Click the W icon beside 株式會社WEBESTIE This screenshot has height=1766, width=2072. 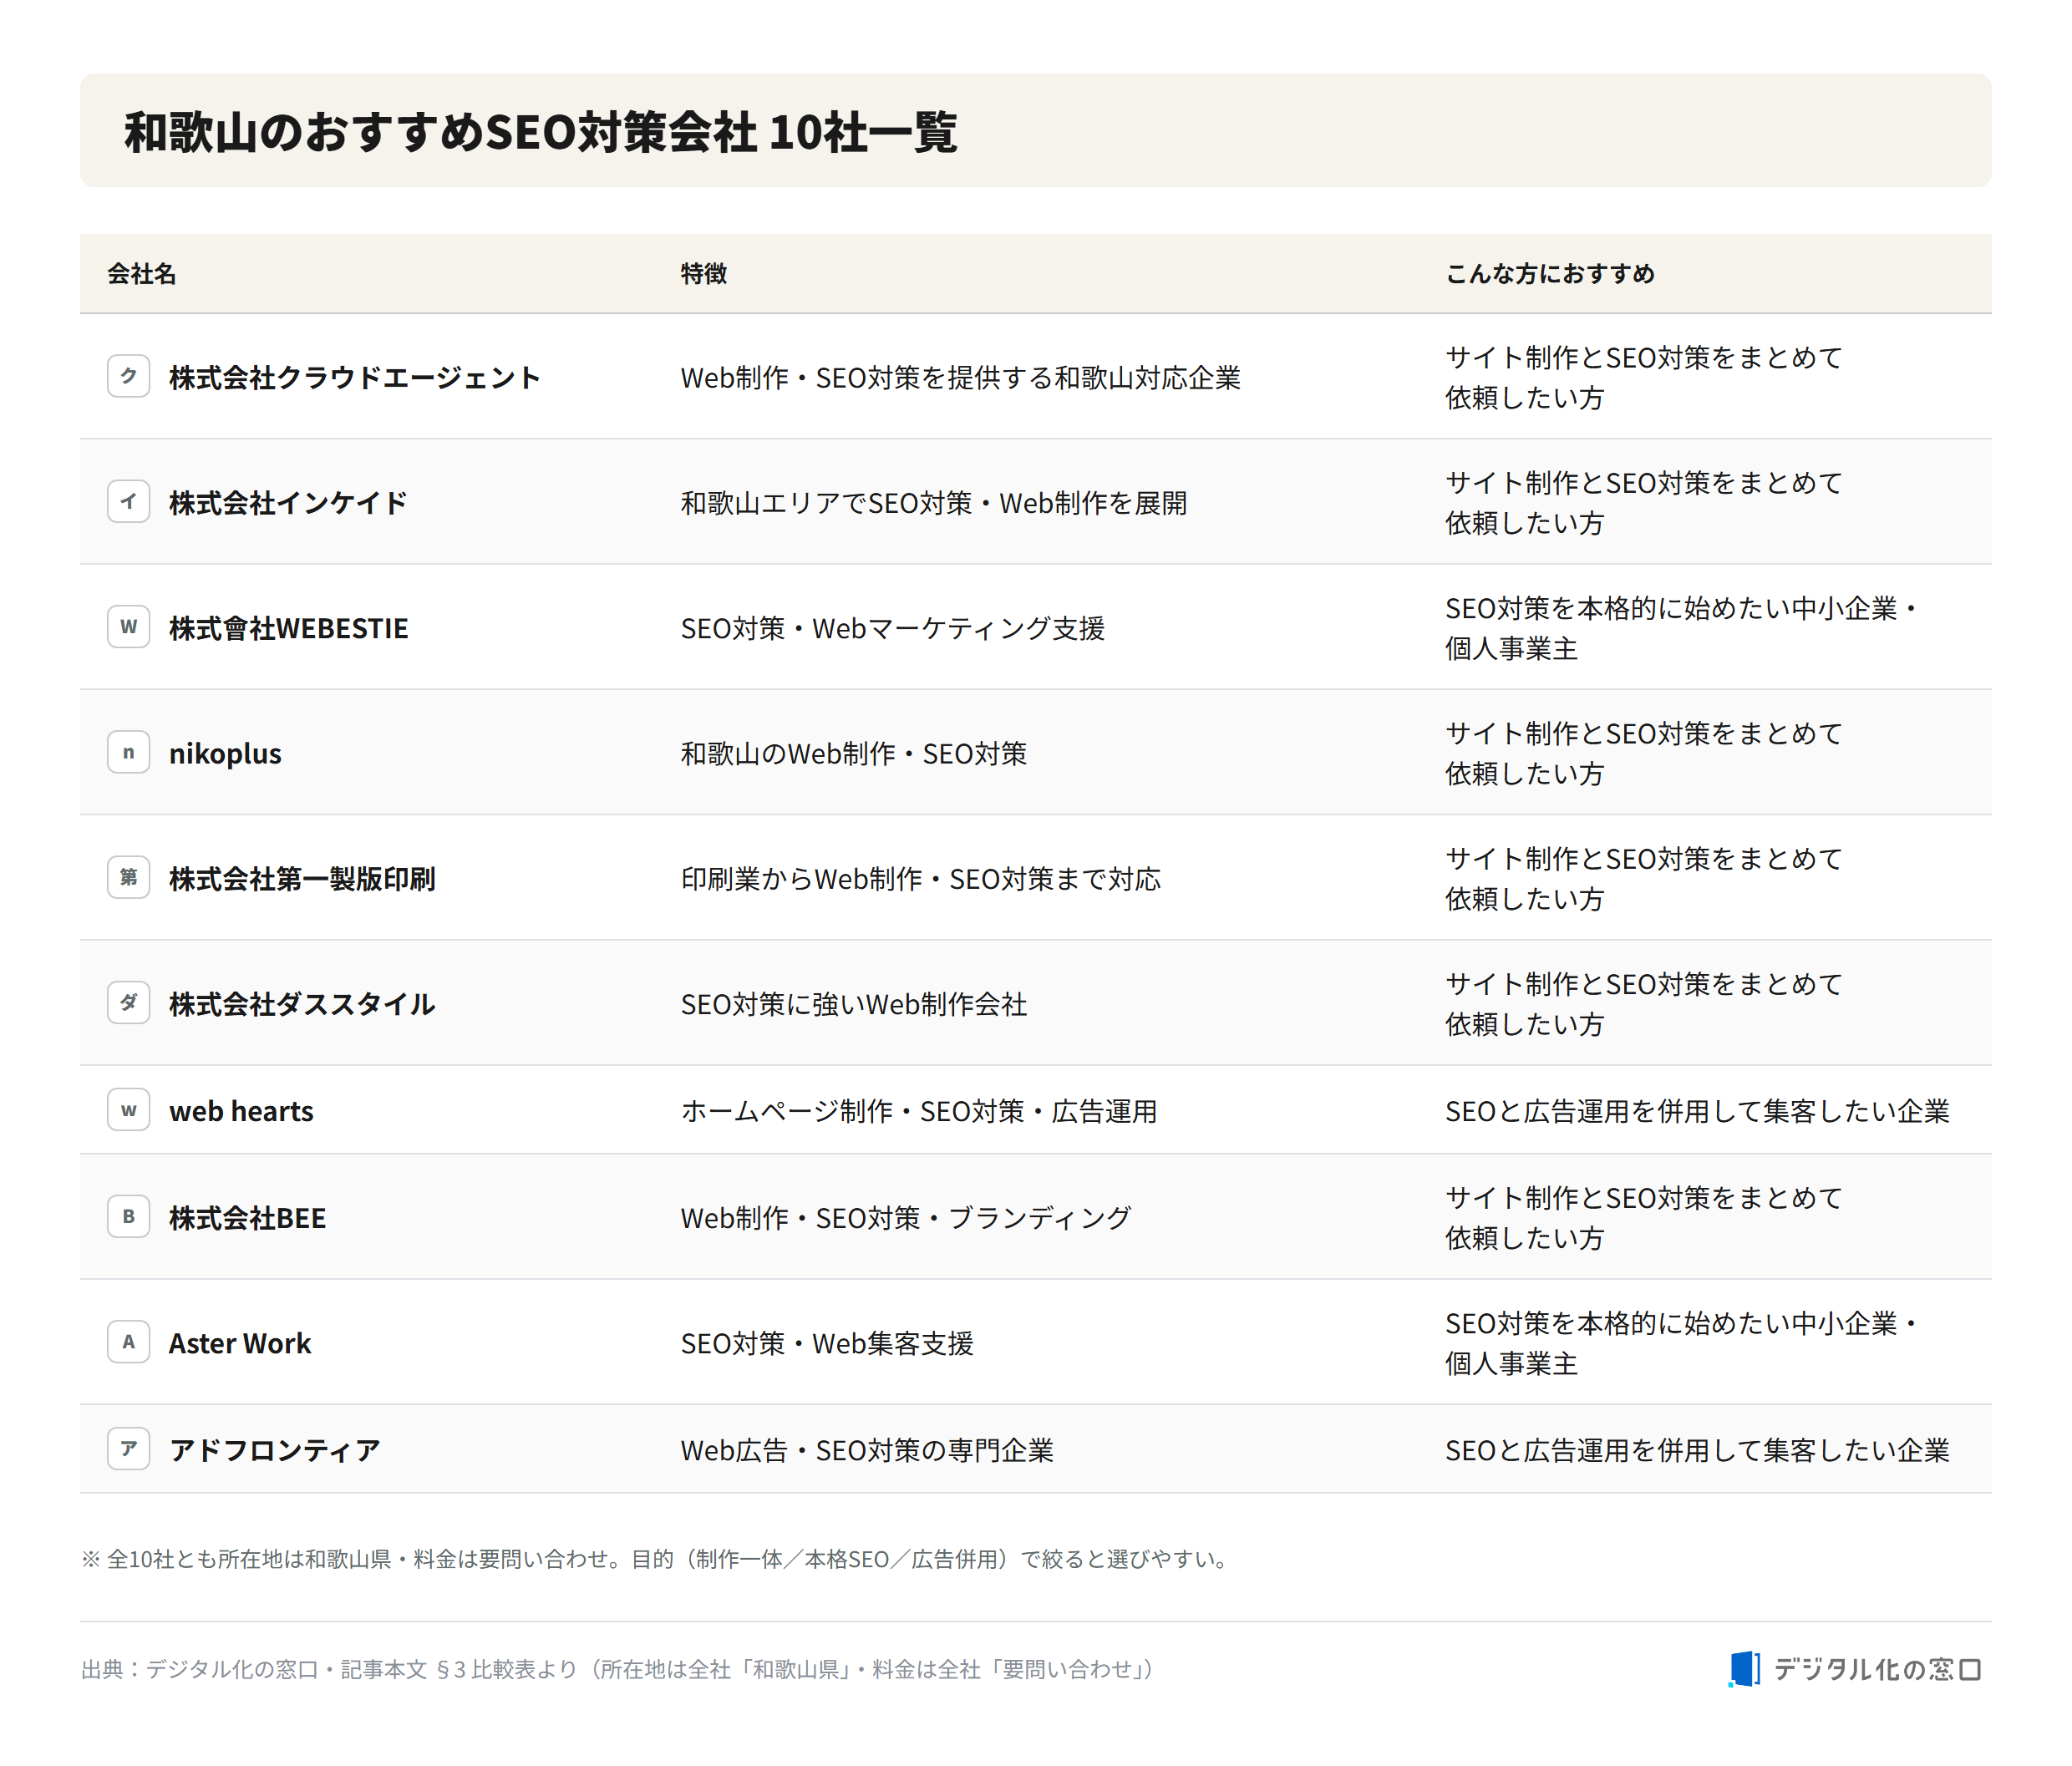pos(129,626)
